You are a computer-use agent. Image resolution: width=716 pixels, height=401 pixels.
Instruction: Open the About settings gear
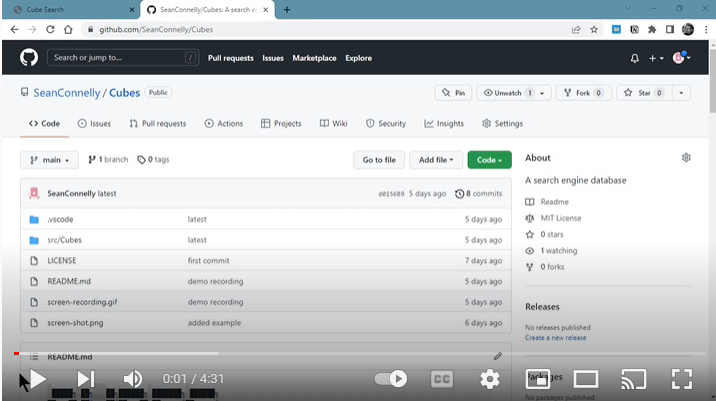coord(686,158)
